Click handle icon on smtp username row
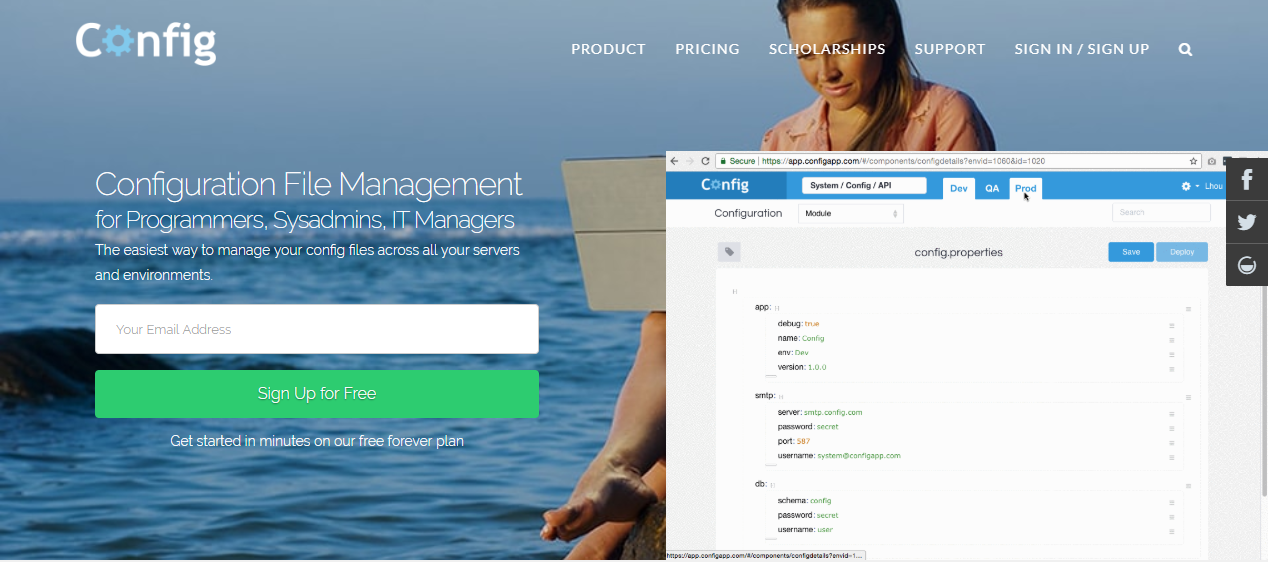The width and height of the screenshot is (1268, 562). (1171, 457)
